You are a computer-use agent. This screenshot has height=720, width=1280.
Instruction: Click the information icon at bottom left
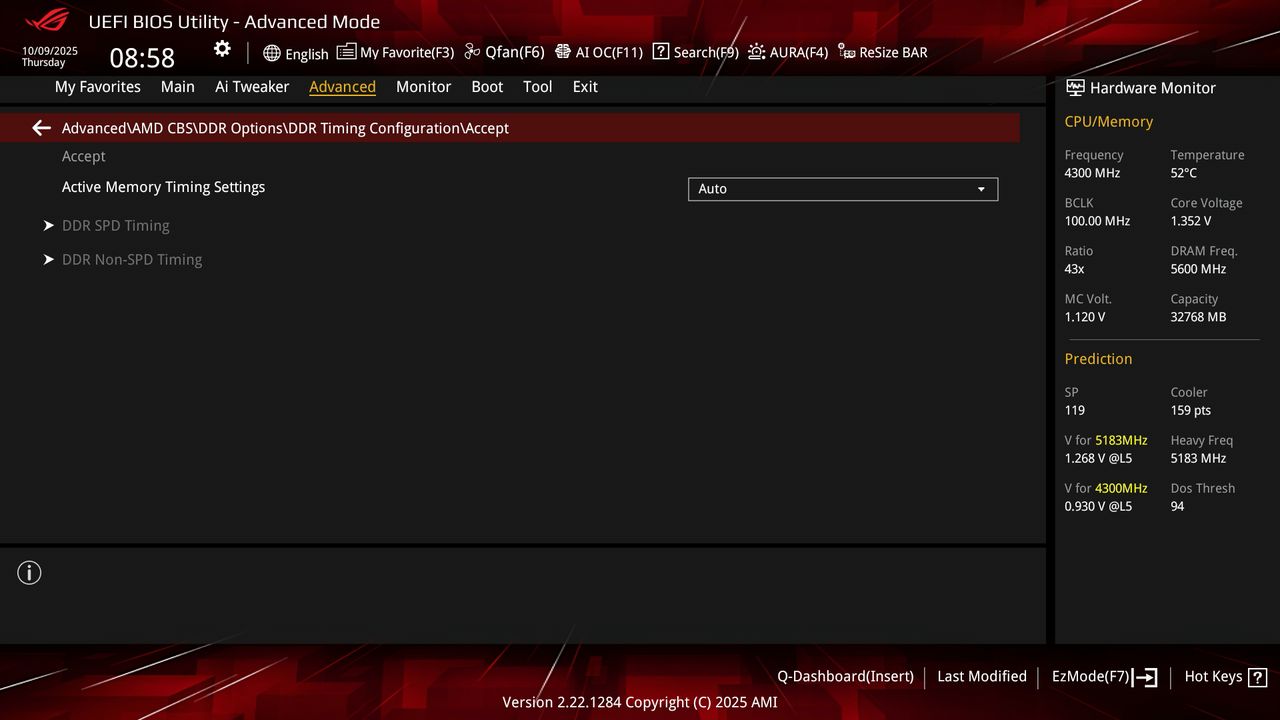[x=29, y=572]
